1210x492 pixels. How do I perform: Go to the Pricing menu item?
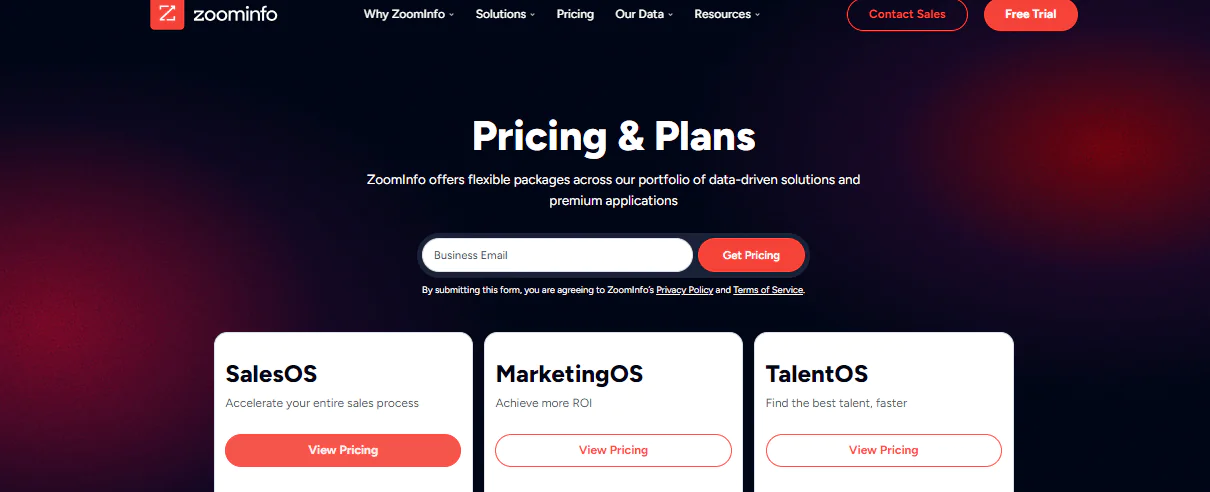coord(575,14)
